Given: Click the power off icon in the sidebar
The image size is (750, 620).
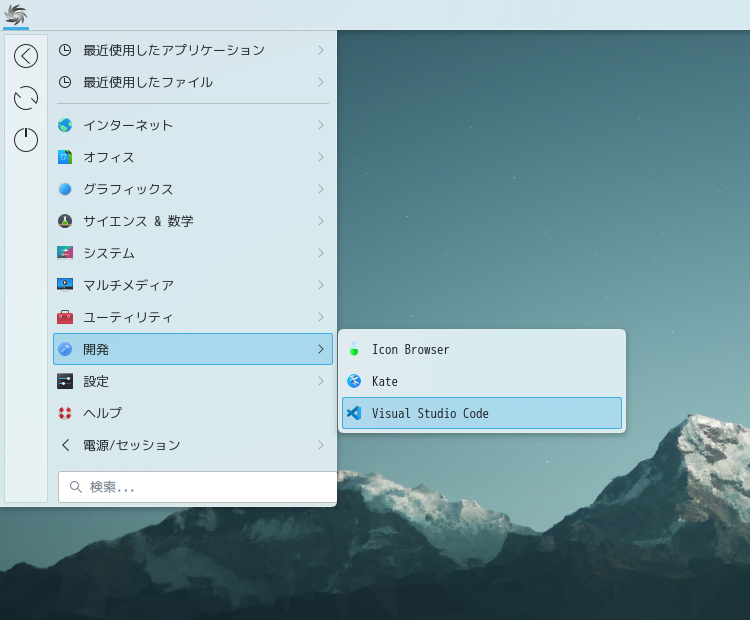Looking at the screenshot, I should click(x=26, y=140).
